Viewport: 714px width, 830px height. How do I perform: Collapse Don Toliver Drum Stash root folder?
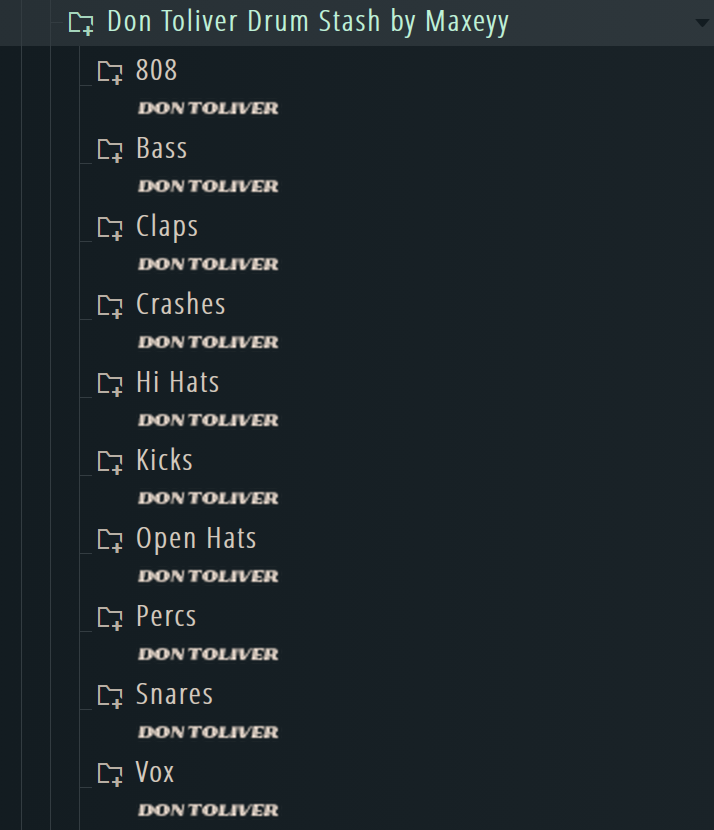81,23
